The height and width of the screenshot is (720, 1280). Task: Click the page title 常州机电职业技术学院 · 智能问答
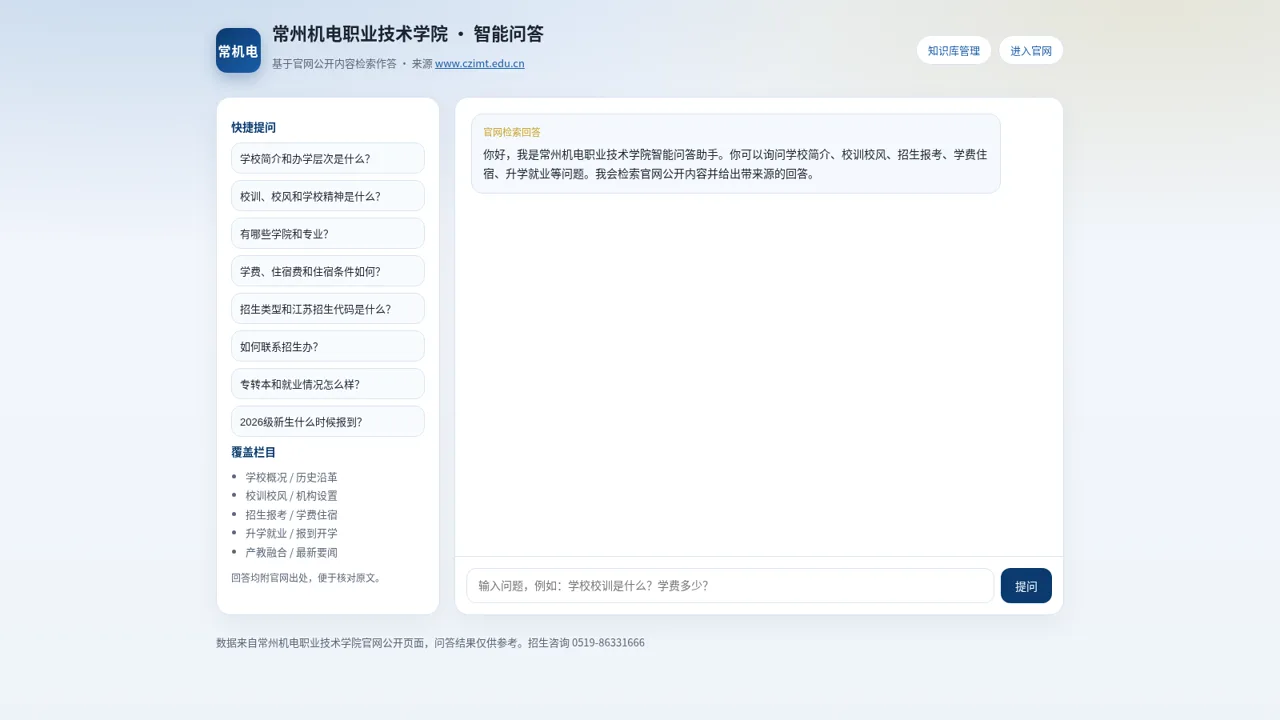click(408, 34)
